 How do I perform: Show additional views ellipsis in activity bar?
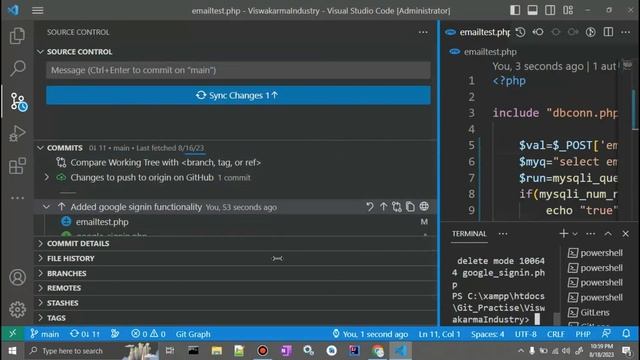[17, 198]
